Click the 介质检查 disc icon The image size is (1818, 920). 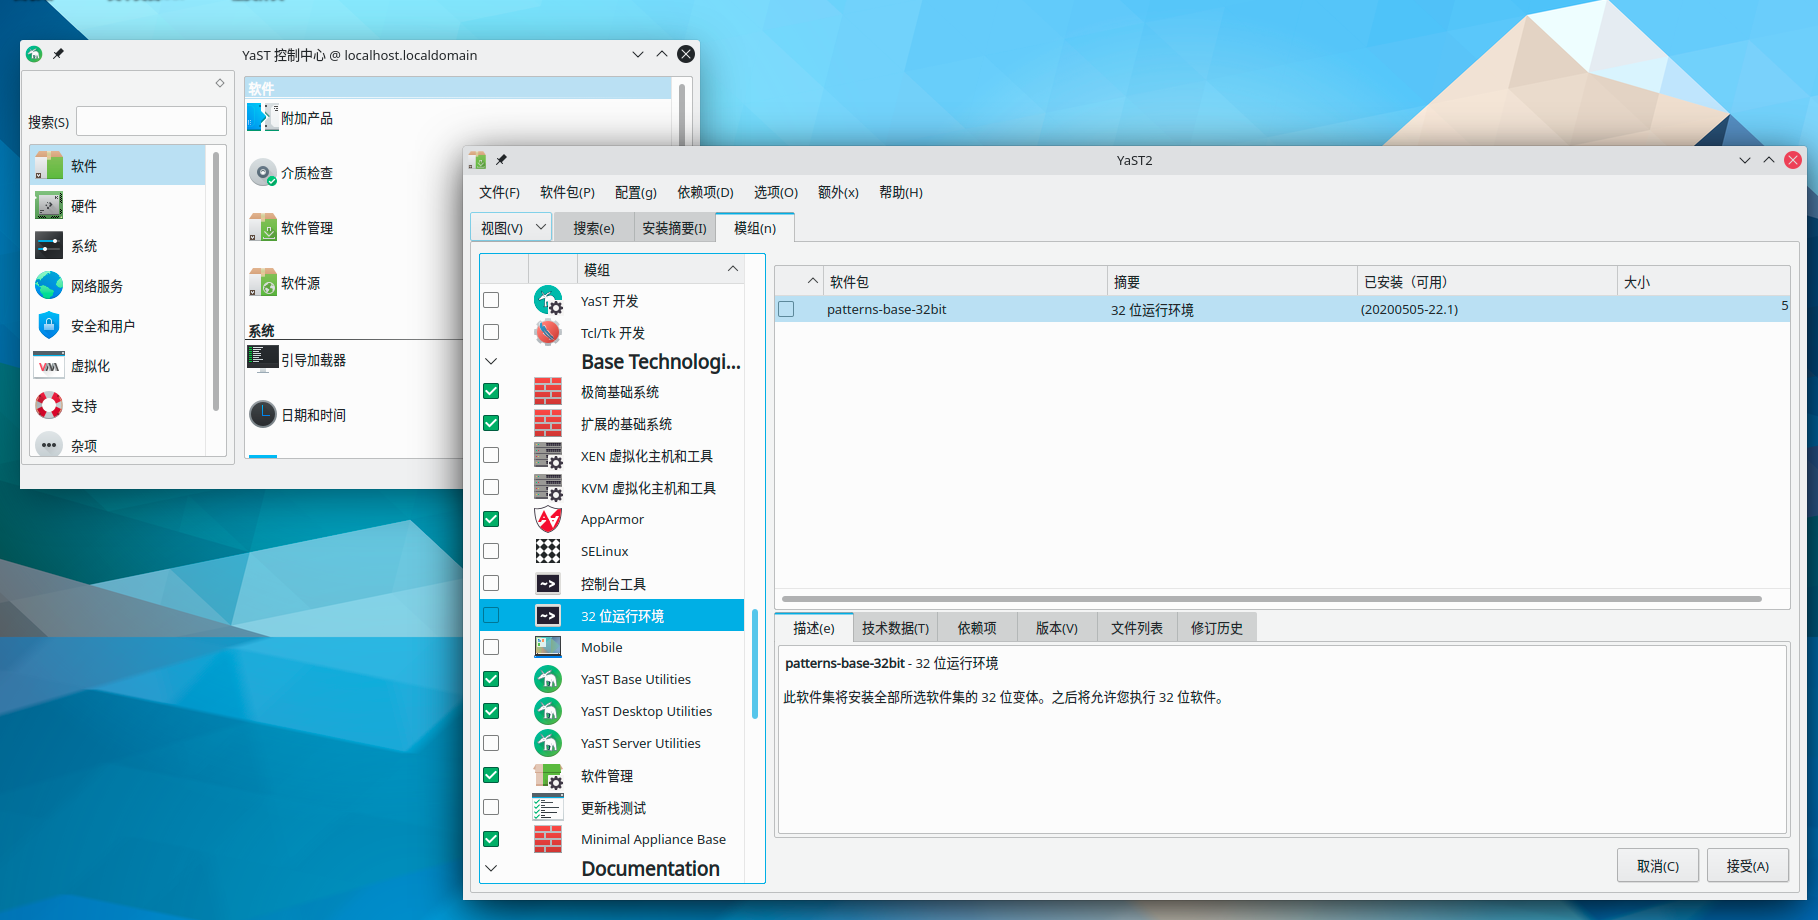tap(263, 173)
